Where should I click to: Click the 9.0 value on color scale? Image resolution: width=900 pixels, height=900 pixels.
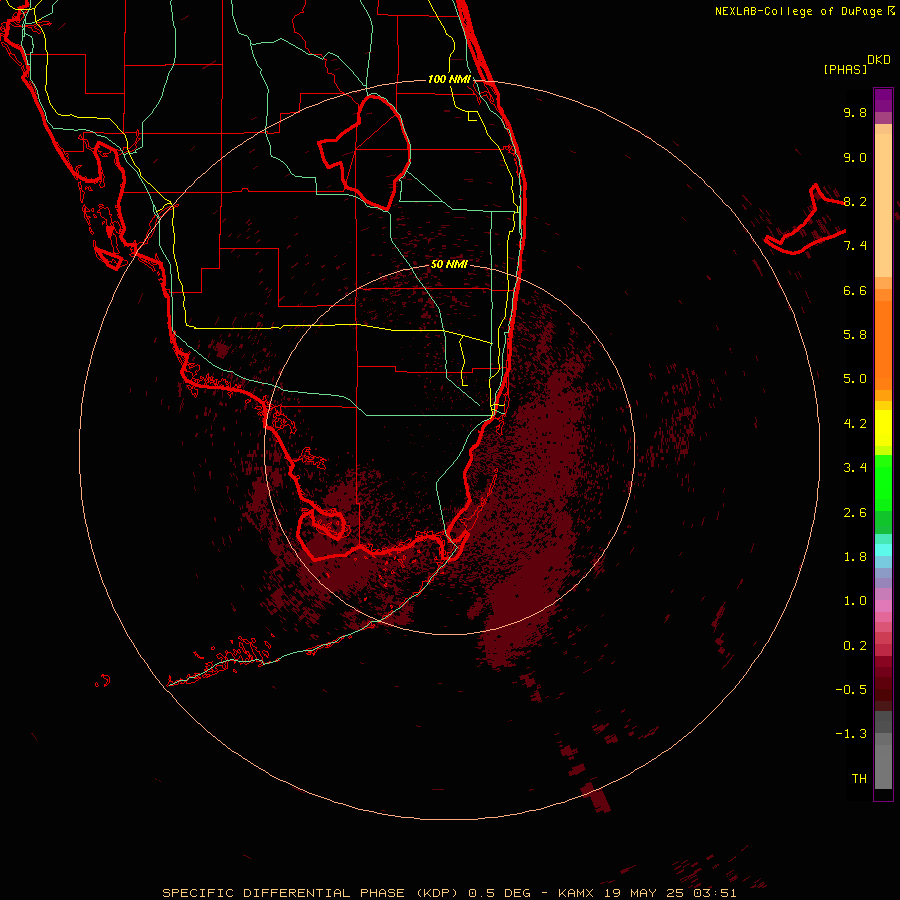pos(855,157)
